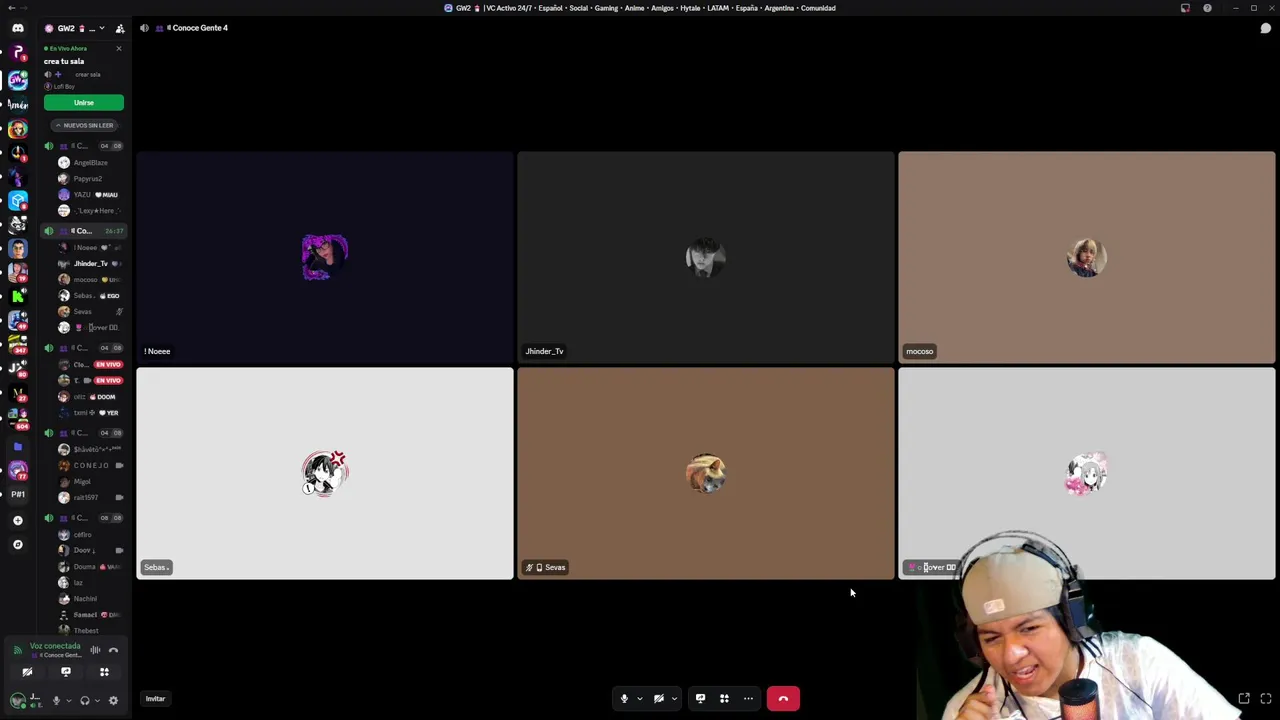Close the En Vivo Ahora card
This screenshot has height=720, width=1280.
(119, 48)
